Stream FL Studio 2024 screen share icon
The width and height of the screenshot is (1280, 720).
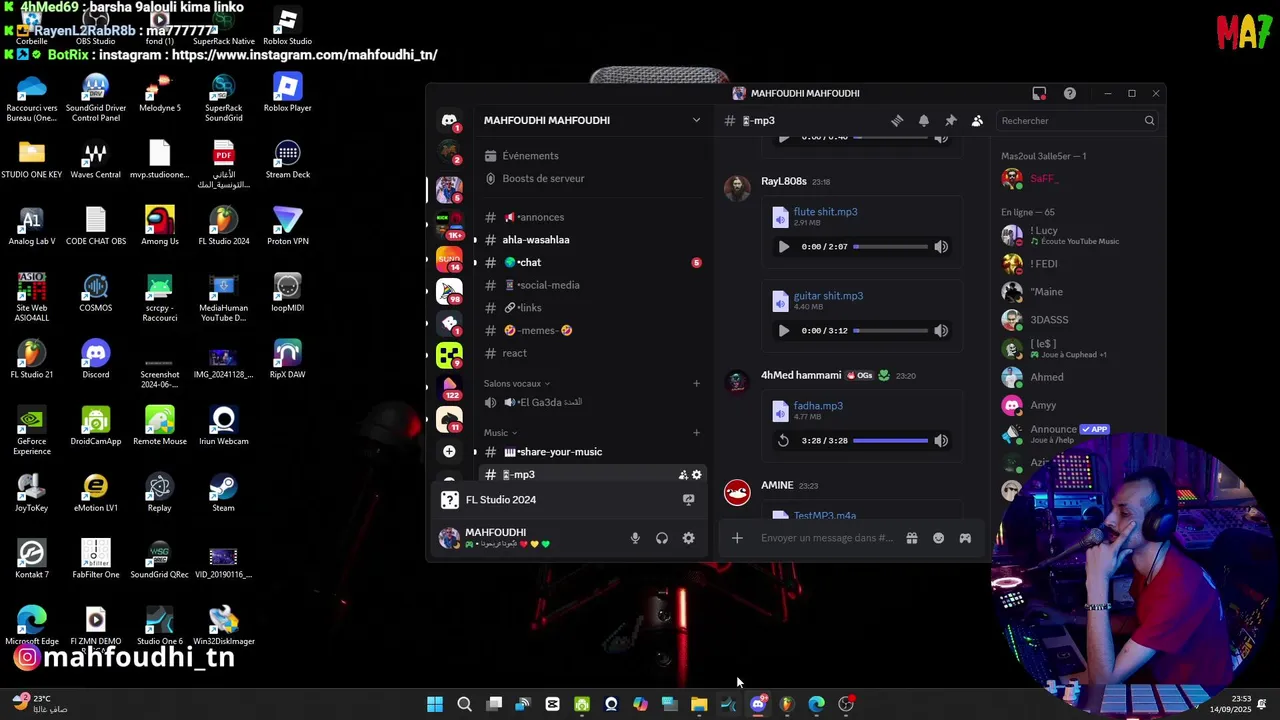(x=688, y=499)
